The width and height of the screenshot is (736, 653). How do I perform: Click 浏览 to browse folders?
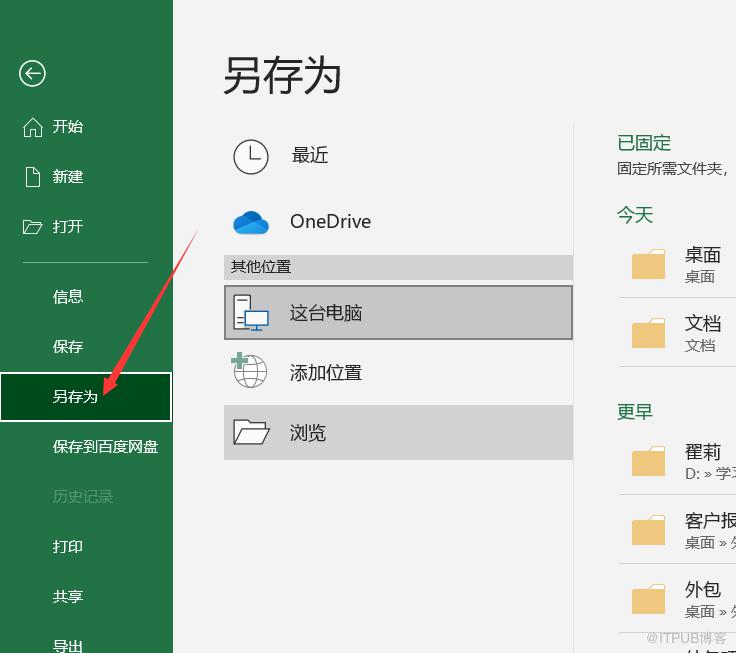pyautogui.click(x=399, y=432)
